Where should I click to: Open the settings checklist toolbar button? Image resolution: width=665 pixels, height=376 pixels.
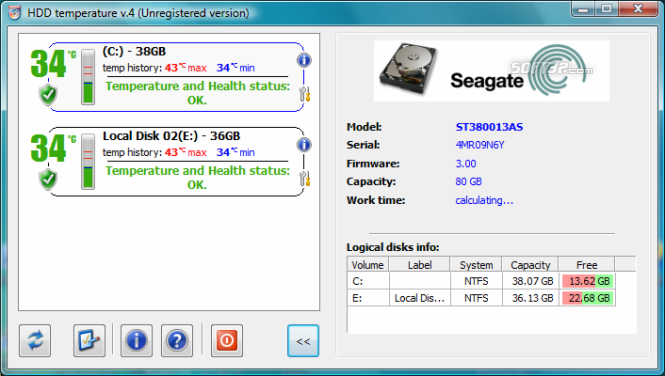[x=89, y=340]
